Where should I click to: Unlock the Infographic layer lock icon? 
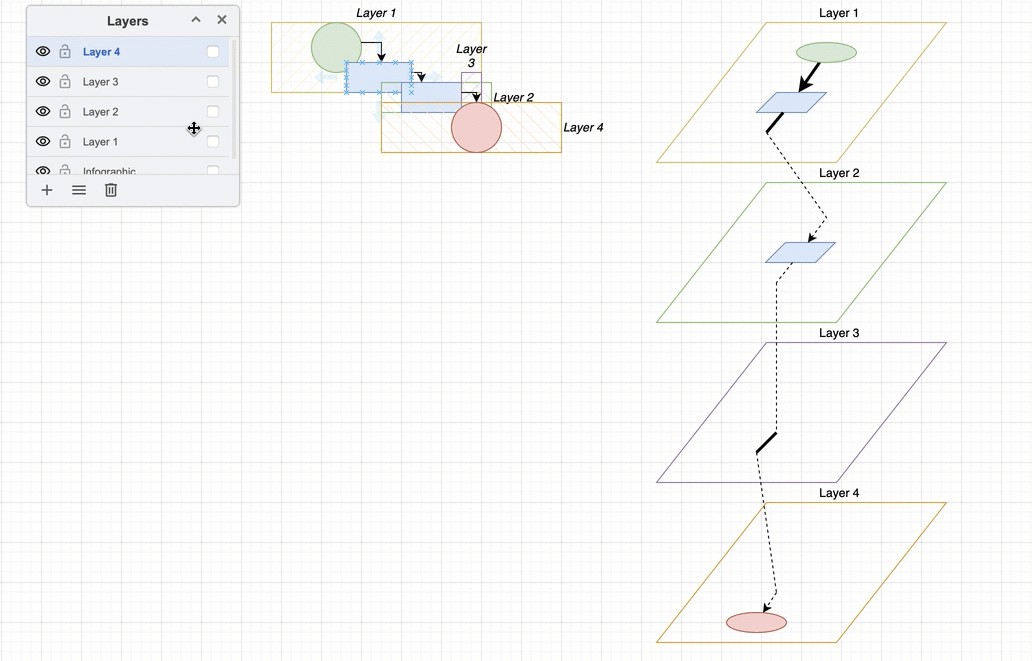(64, 170)
